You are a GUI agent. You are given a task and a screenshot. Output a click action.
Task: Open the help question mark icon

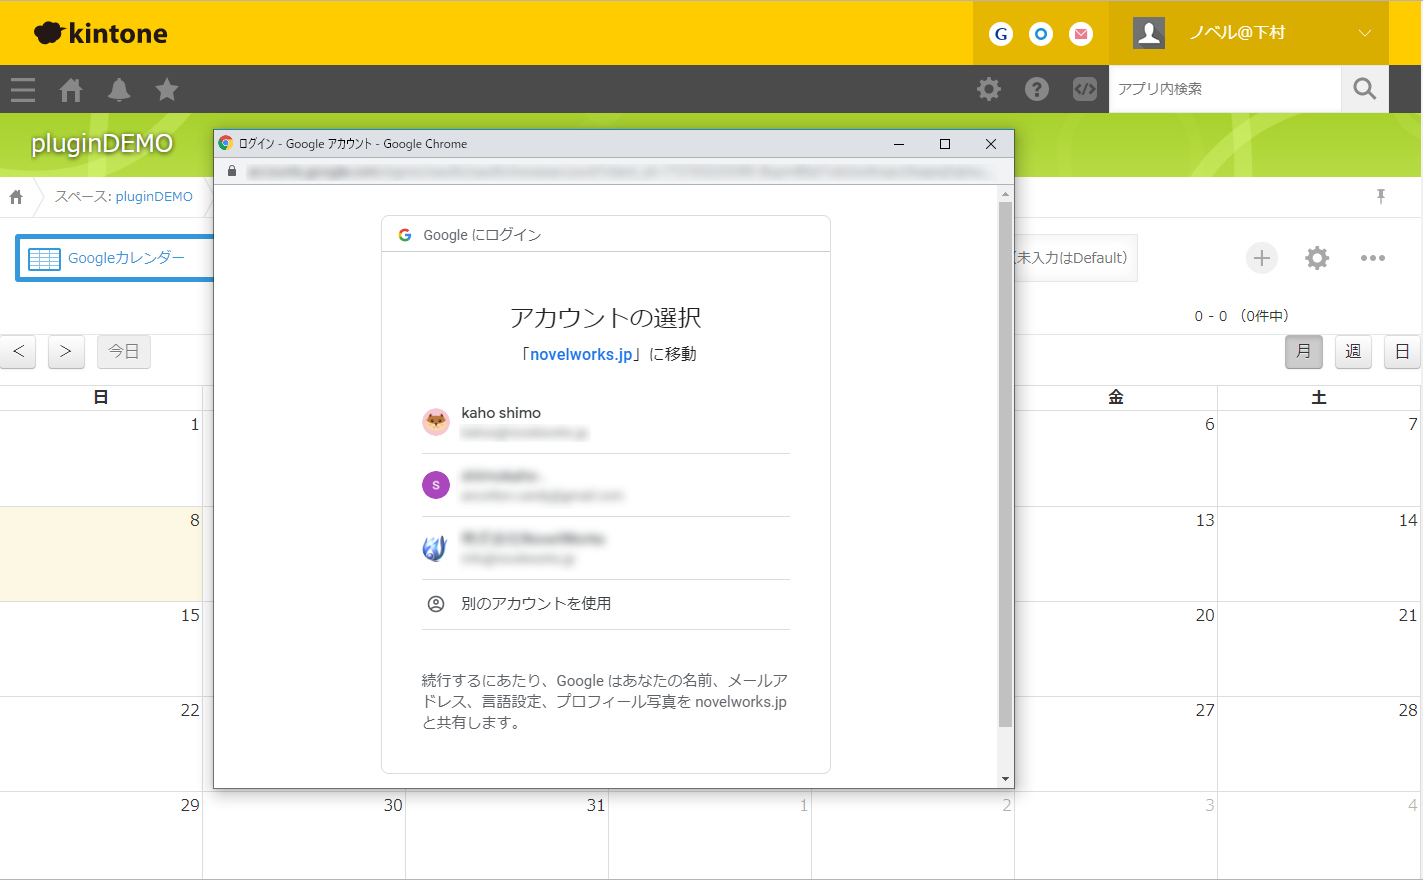[x=1037, y=89]
